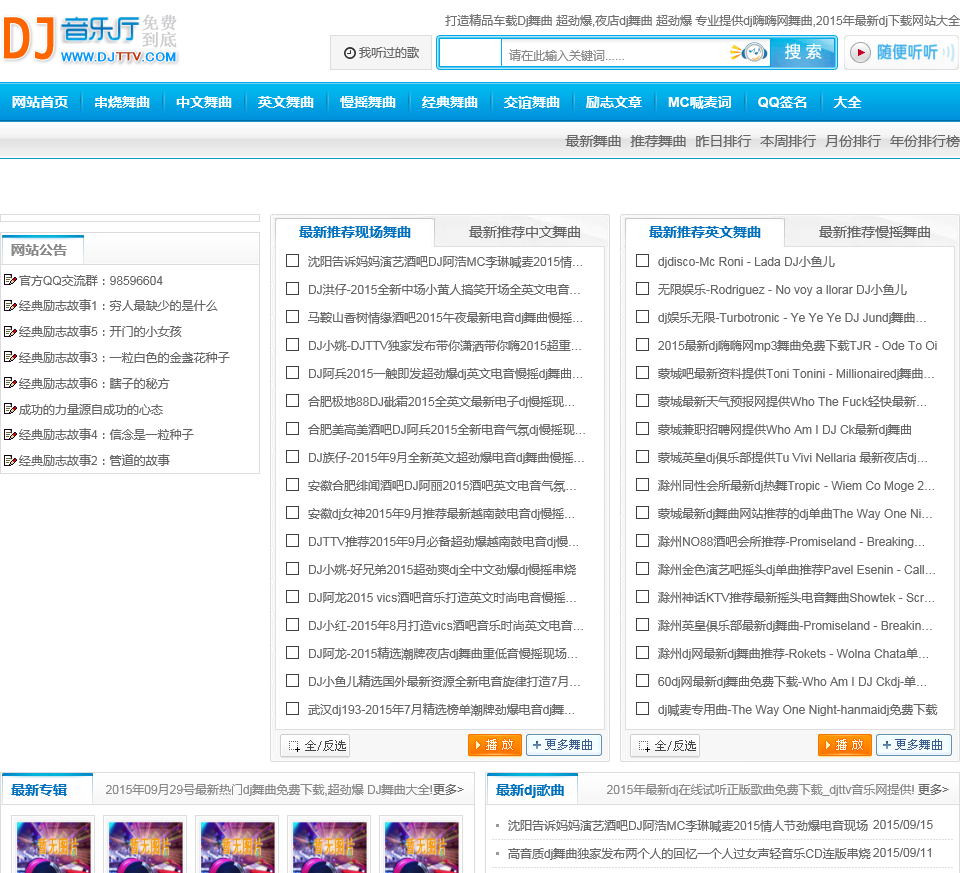Click the note icon beside 经典励志故事5
The width and height of the screenshot is (960, 873).
pos(10,331)
